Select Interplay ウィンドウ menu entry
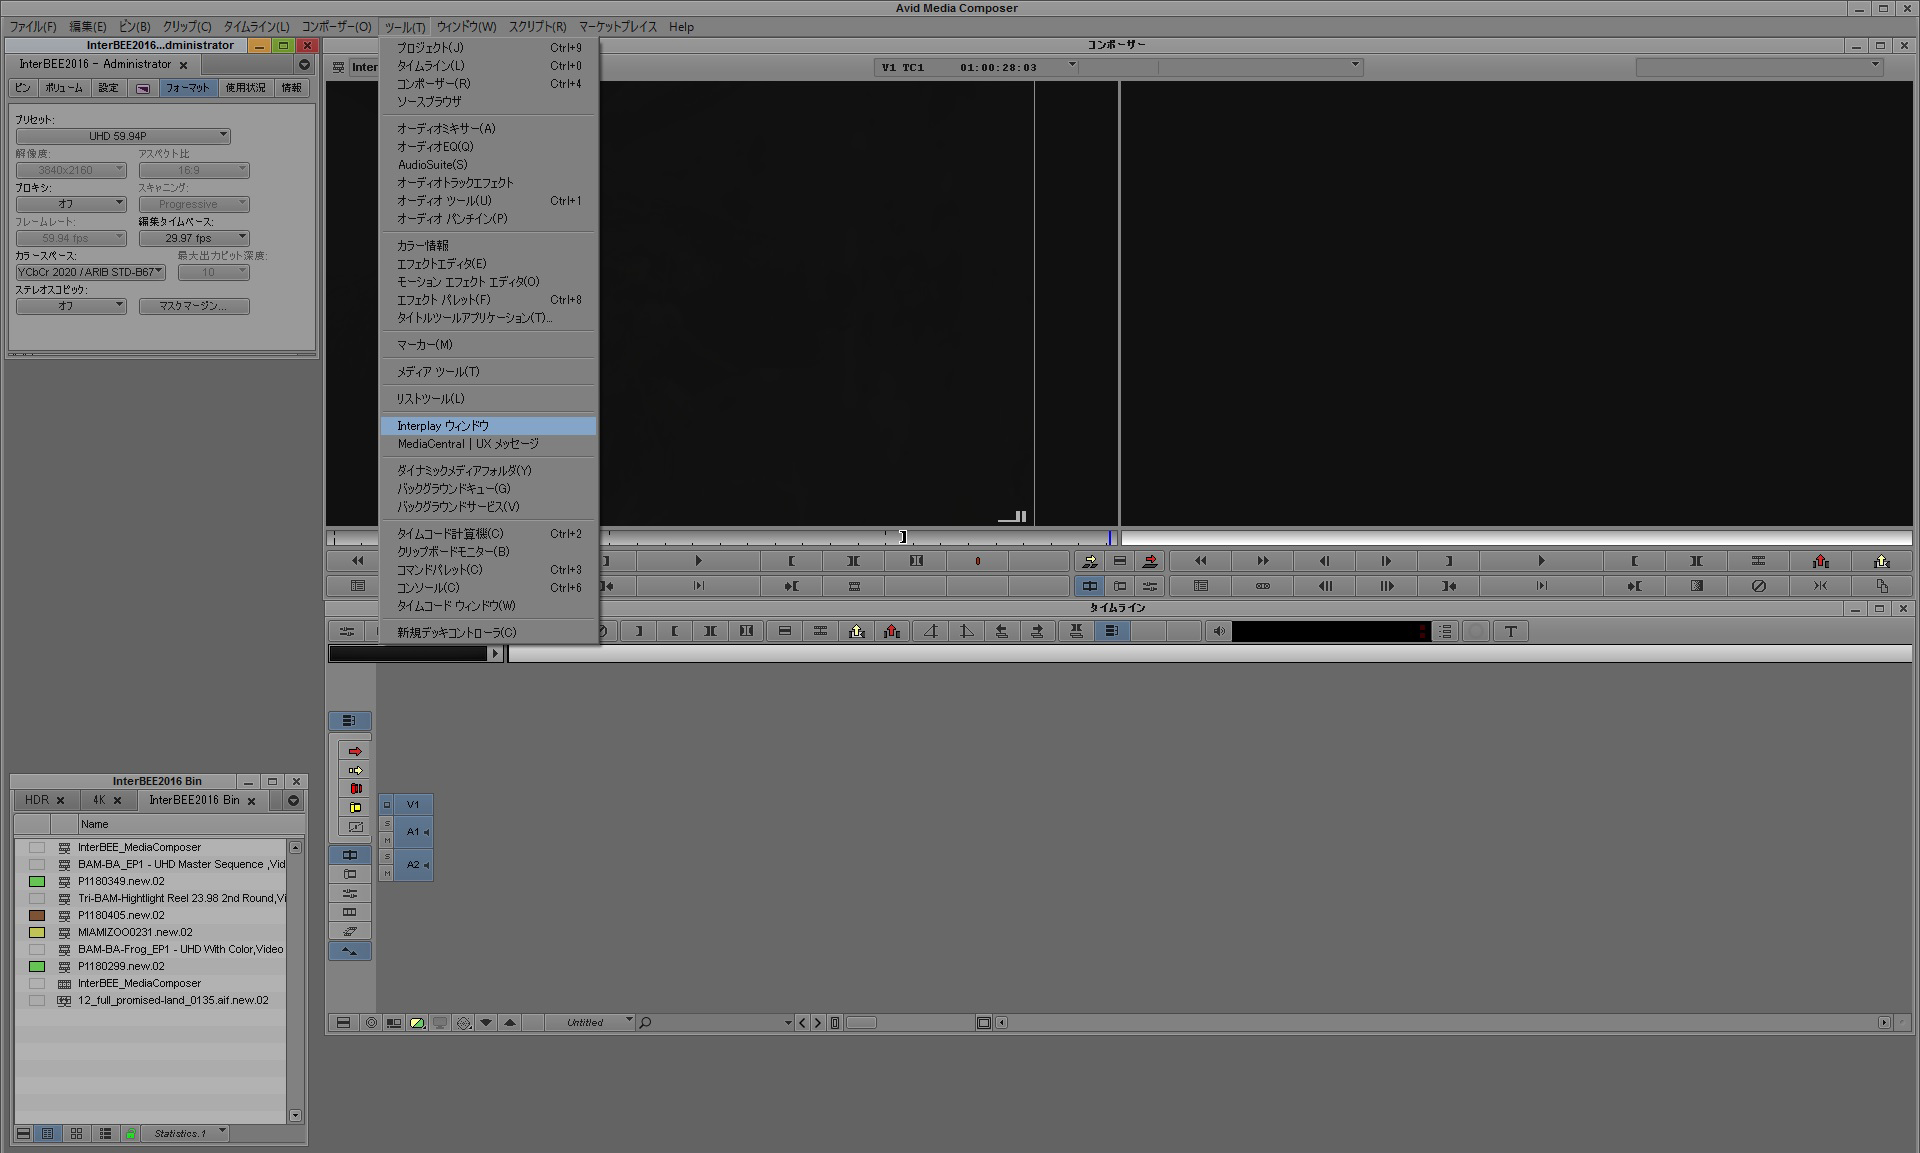Image resolution: width=1920 pixels, height=1153 pixels. click(443, 426)
